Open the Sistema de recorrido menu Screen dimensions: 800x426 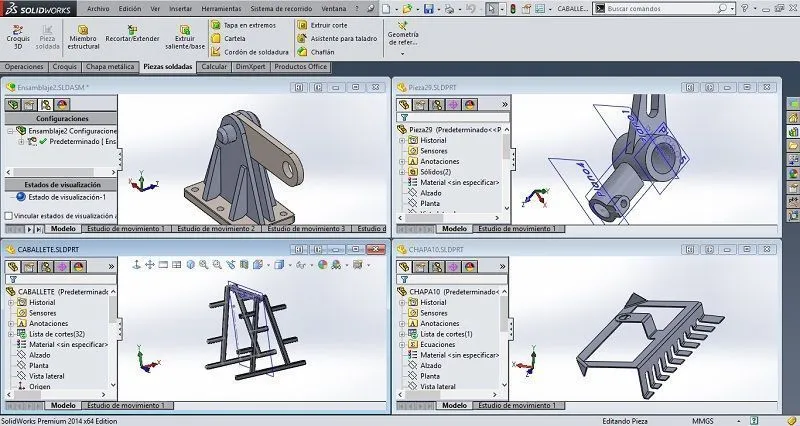tap(281, 9)
